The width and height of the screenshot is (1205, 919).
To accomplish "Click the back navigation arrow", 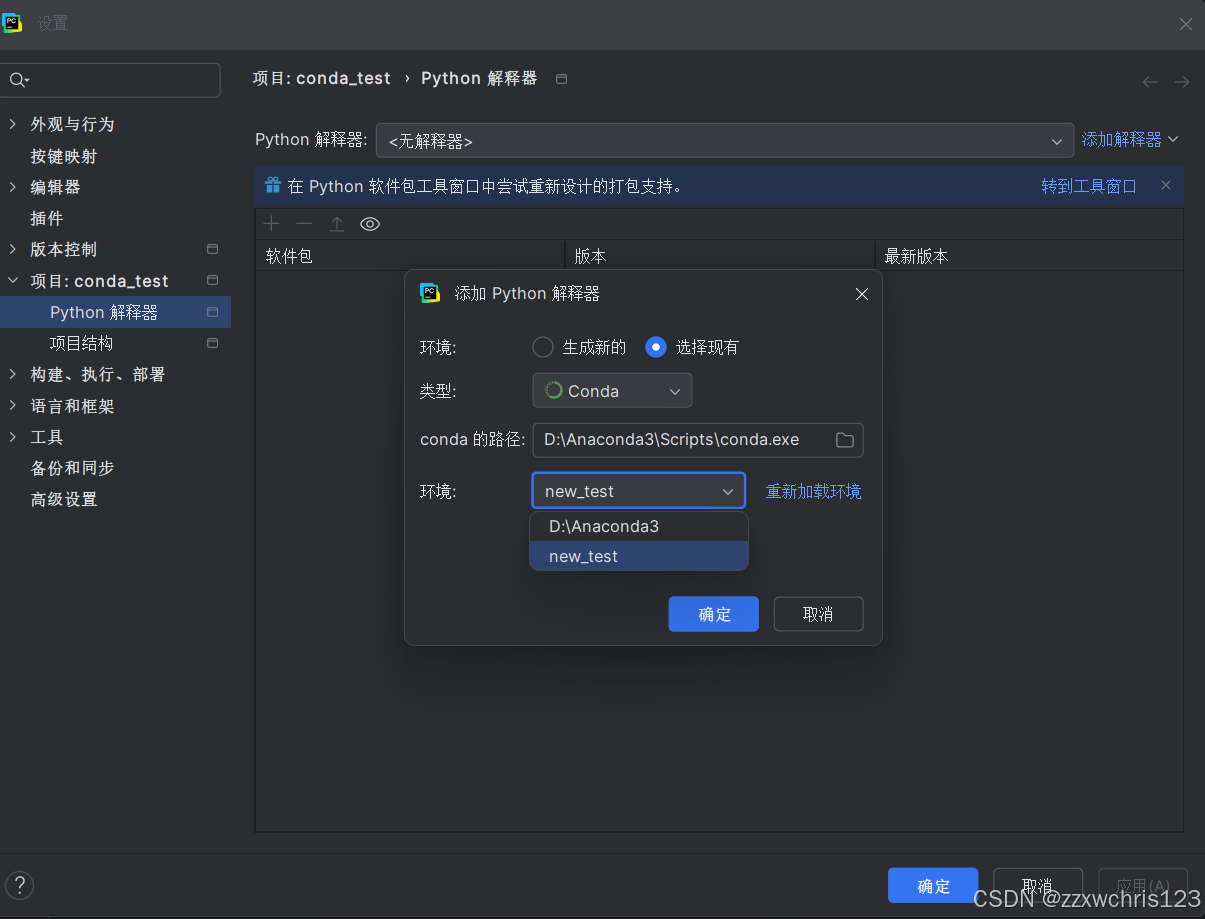I will click(1150, 82).
